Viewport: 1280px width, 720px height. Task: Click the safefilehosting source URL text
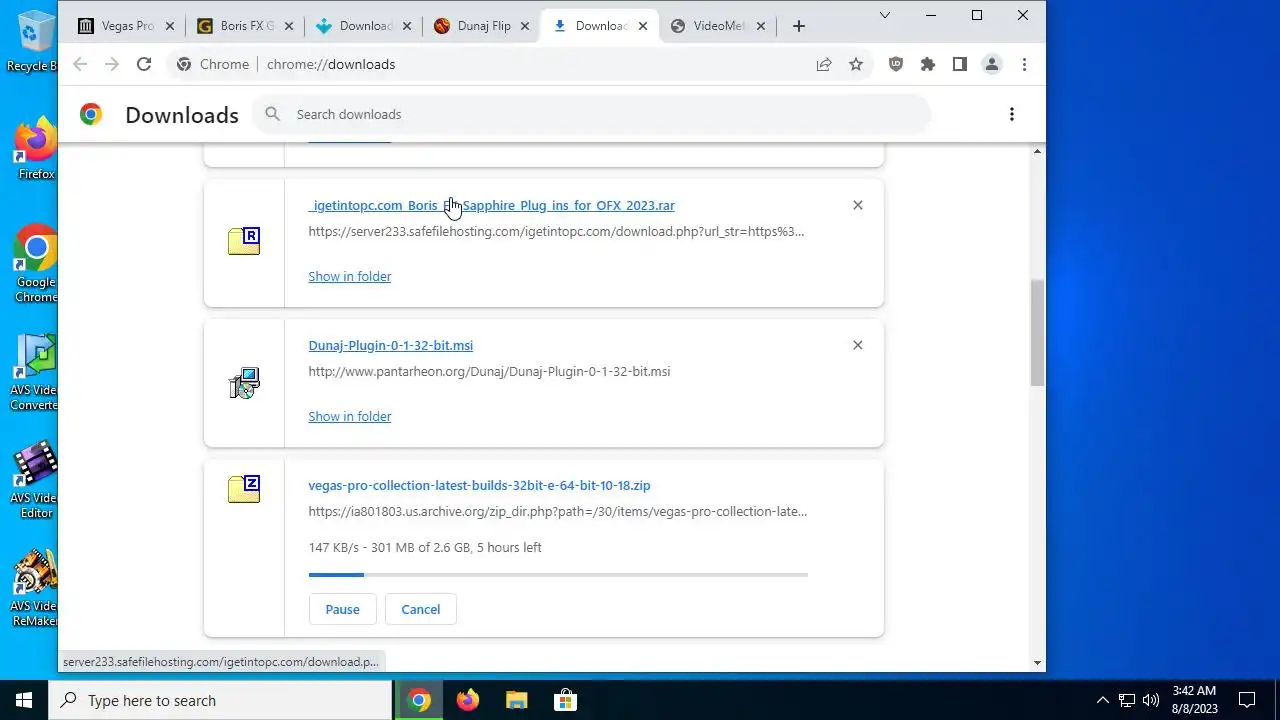[x=556, y=231]
